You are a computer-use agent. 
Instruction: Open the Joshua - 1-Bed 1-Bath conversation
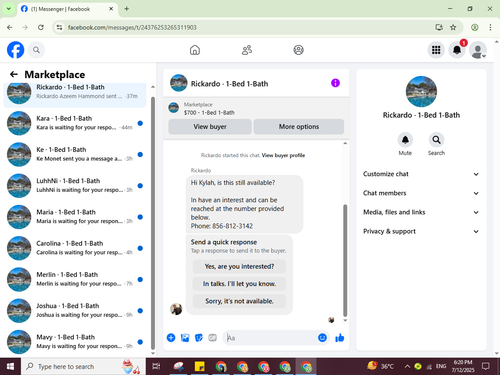pos(75,310)
